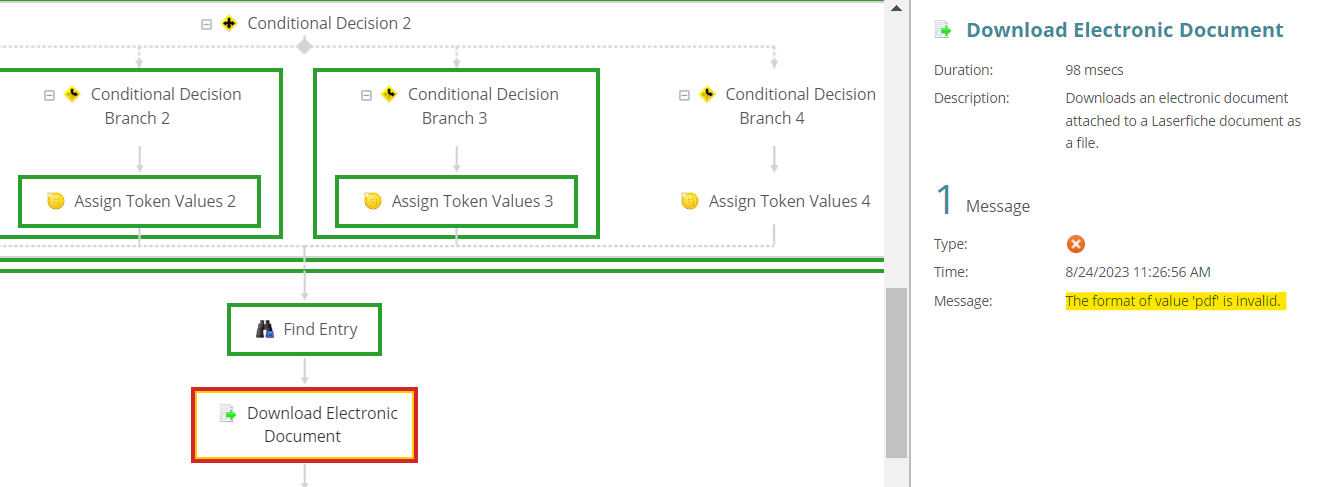The height and width of the screenshot is (487, 1329).
Task: Select the Assign Token Values 4 label
Action: click(790, 202)
